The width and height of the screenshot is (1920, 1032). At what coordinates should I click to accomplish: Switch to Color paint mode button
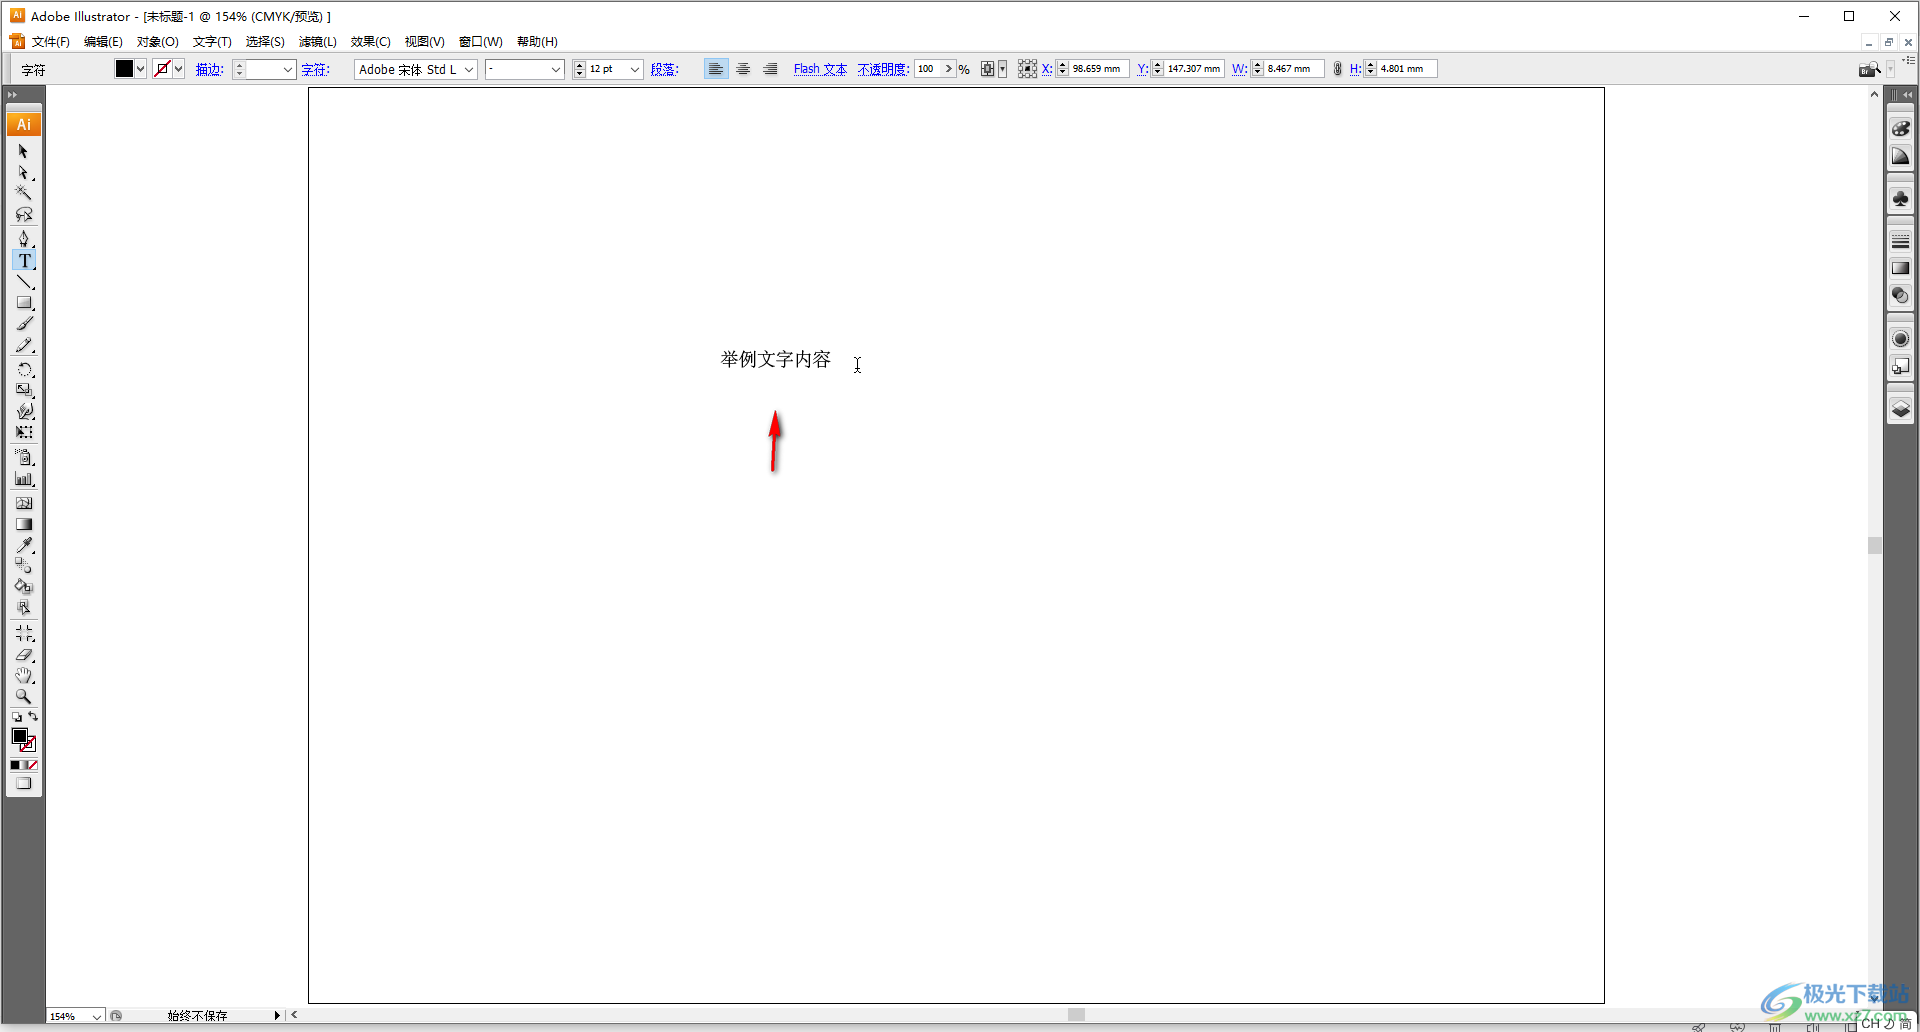click(15, 765)
